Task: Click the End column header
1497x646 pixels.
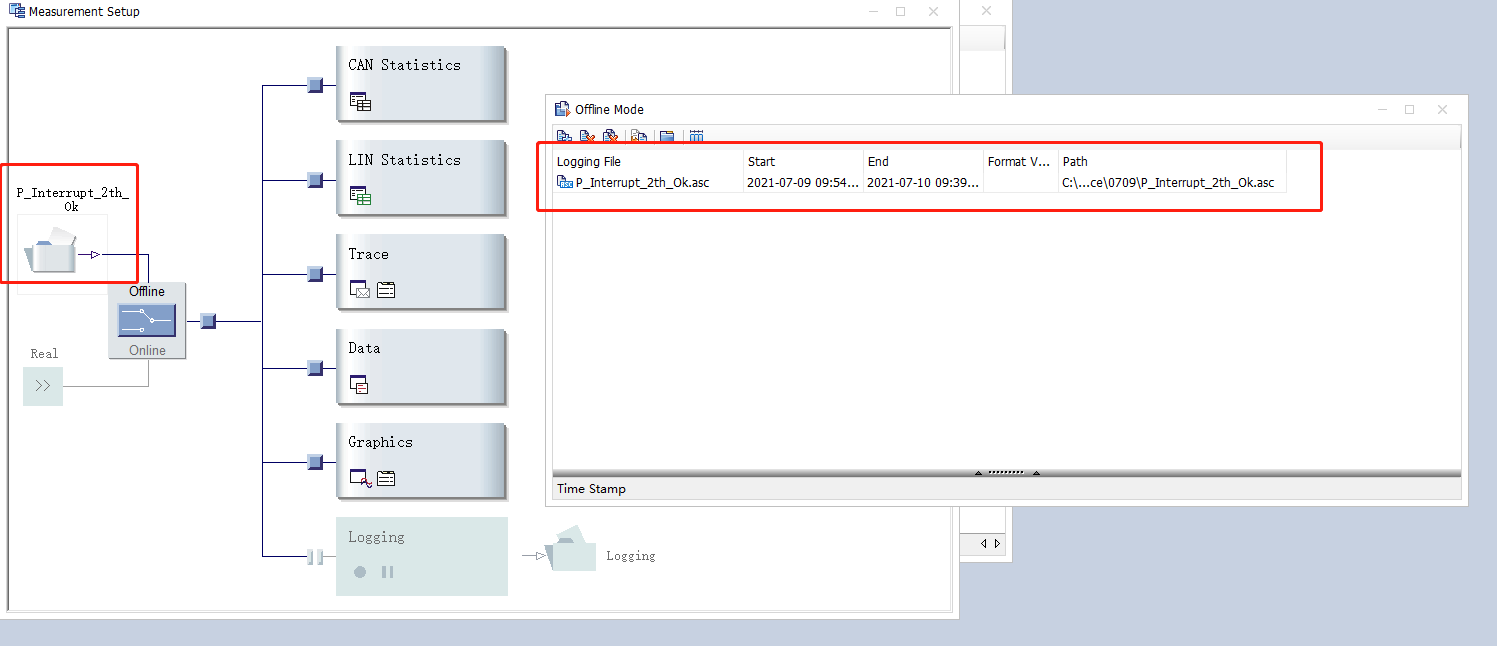Action: (x=923, y=161)
